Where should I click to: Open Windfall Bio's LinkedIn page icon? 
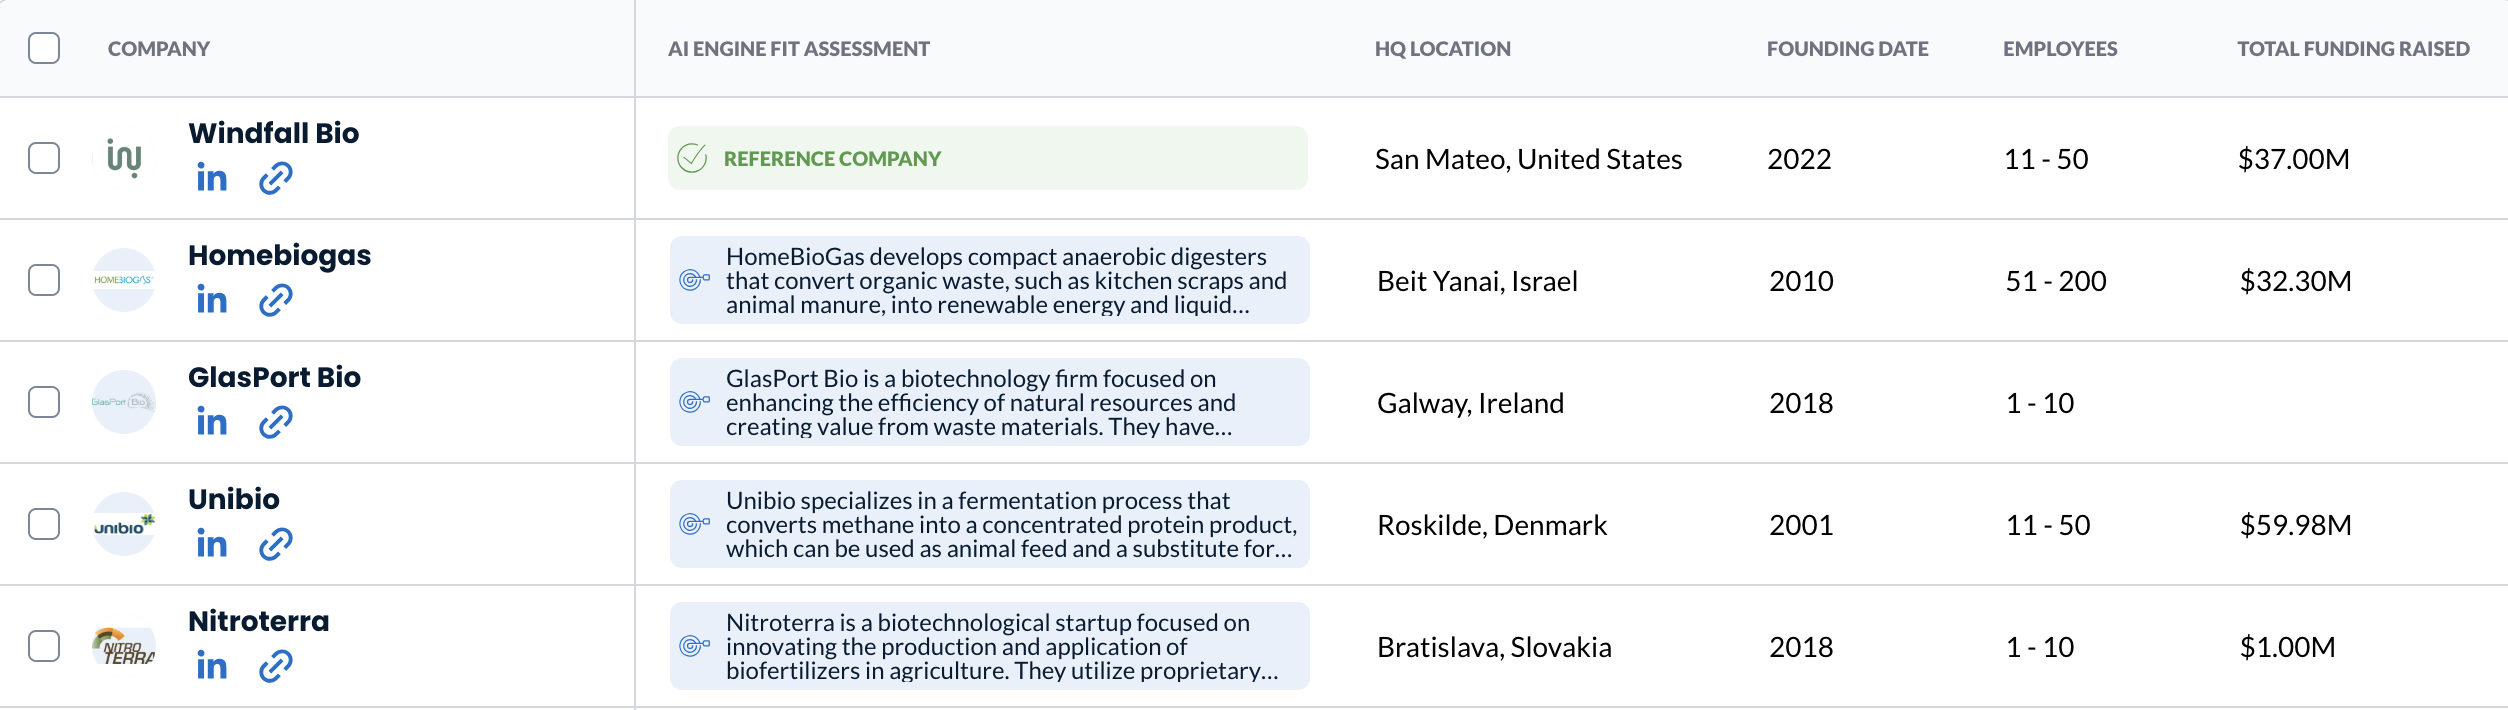212,178
